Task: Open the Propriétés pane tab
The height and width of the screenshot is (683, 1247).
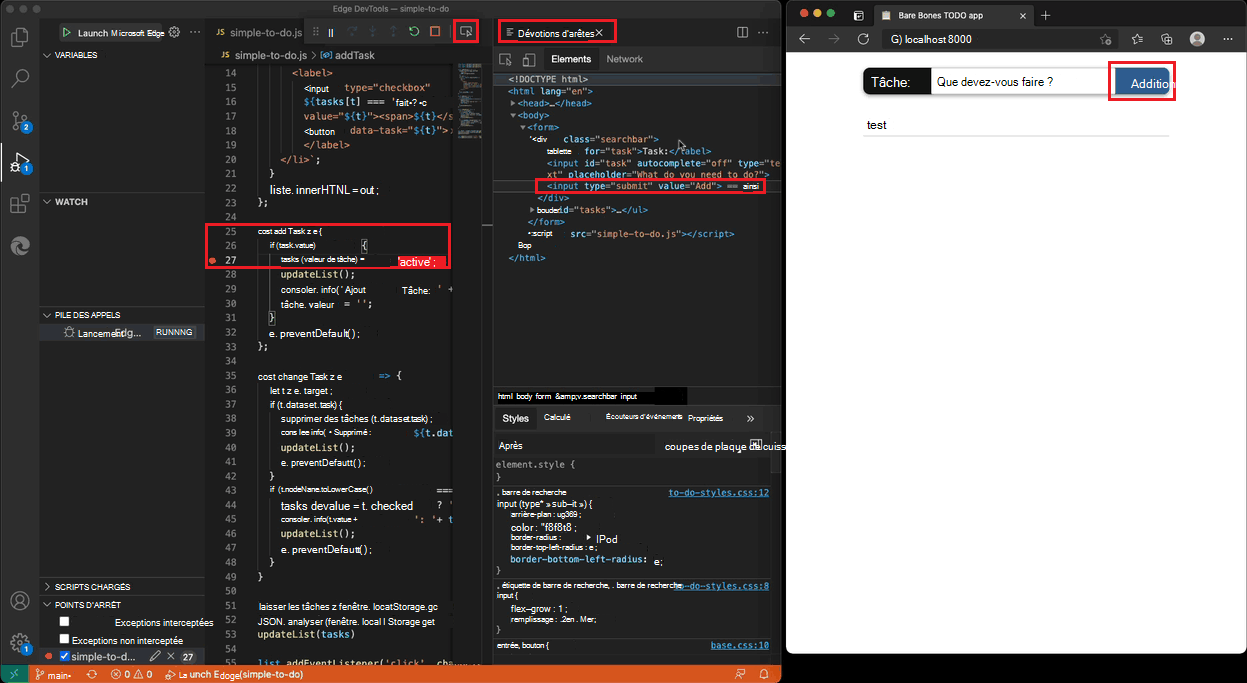Action: coord(705,418)
